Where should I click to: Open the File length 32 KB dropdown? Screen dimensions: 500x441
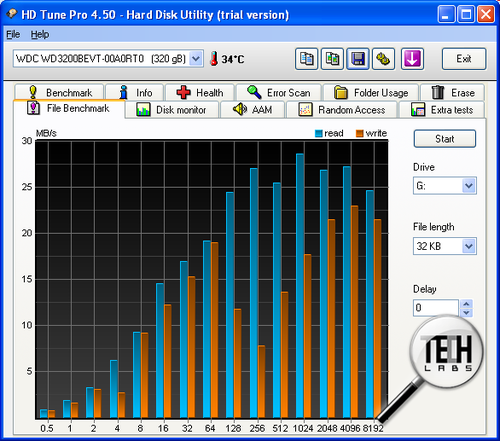[x=469, y=246]
